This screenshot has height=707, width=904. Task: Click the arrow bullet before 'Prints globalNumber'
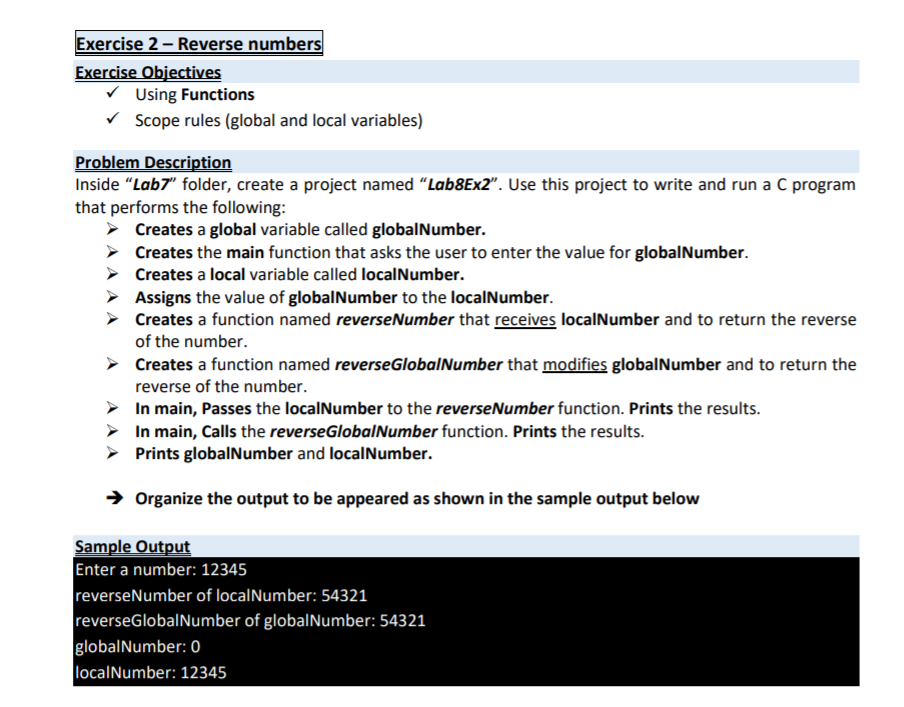click(112, 453)
